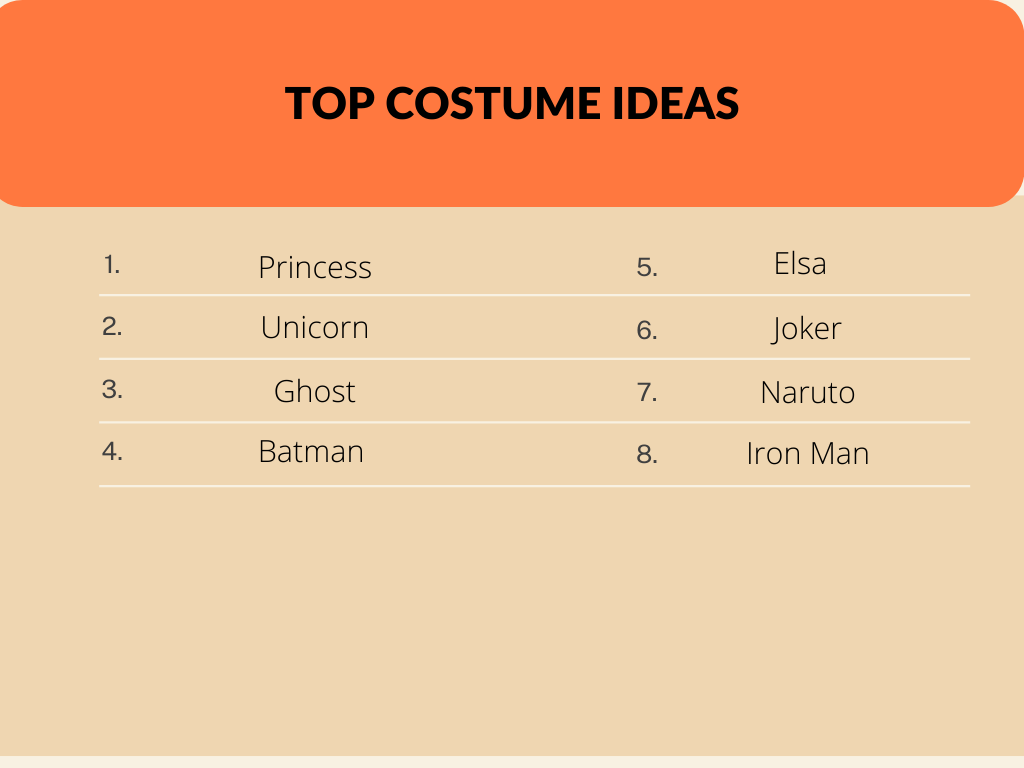Click the number 2. beside Unicorn
Image resolution: width=1024 pixels, height=768 pixels.
click(112, 327)
